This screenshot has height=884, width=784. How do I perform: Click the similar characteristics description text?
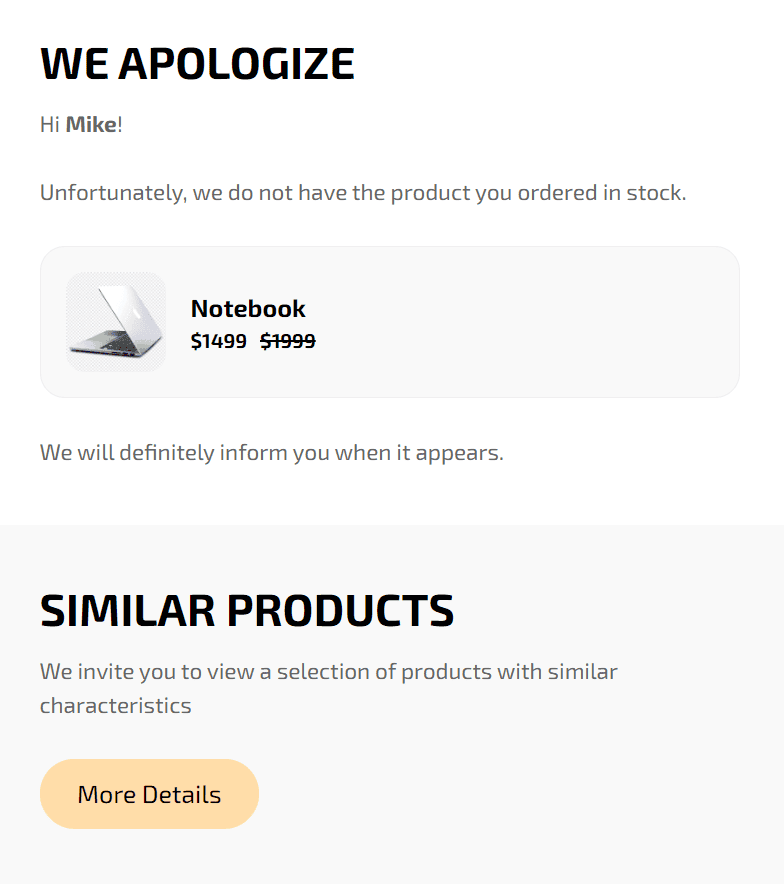pos(328,687)
